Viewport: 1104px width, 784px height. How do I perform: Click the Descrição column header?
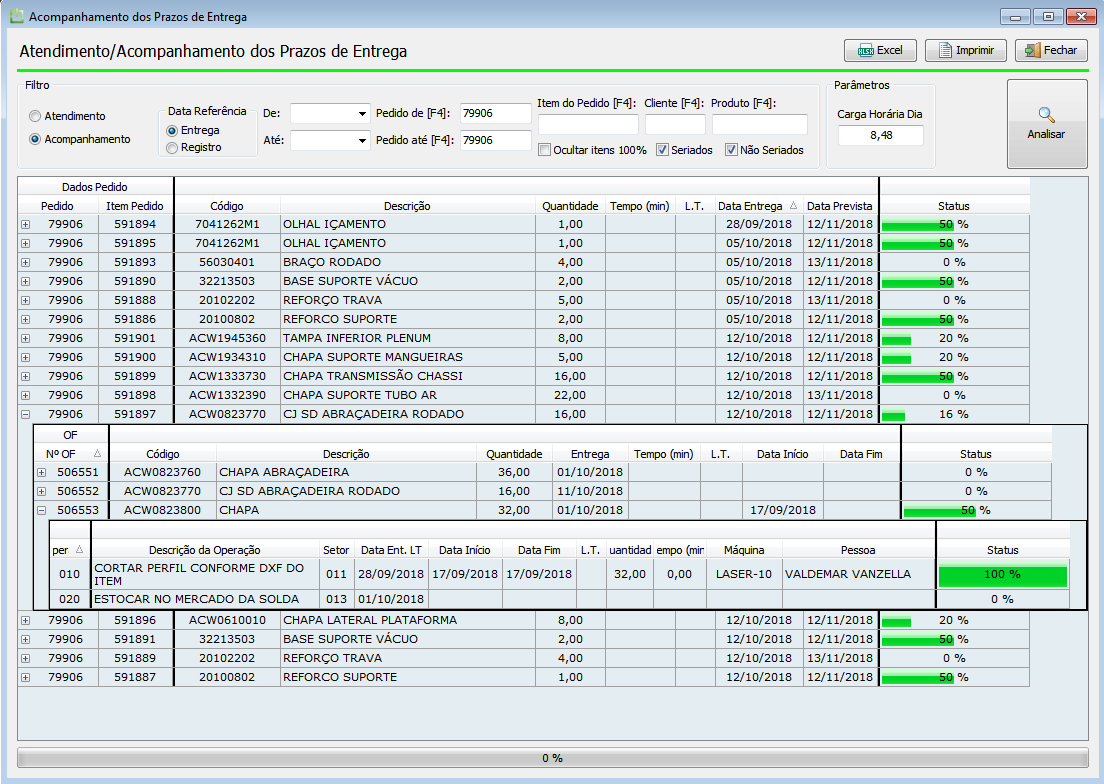[406, 206]
